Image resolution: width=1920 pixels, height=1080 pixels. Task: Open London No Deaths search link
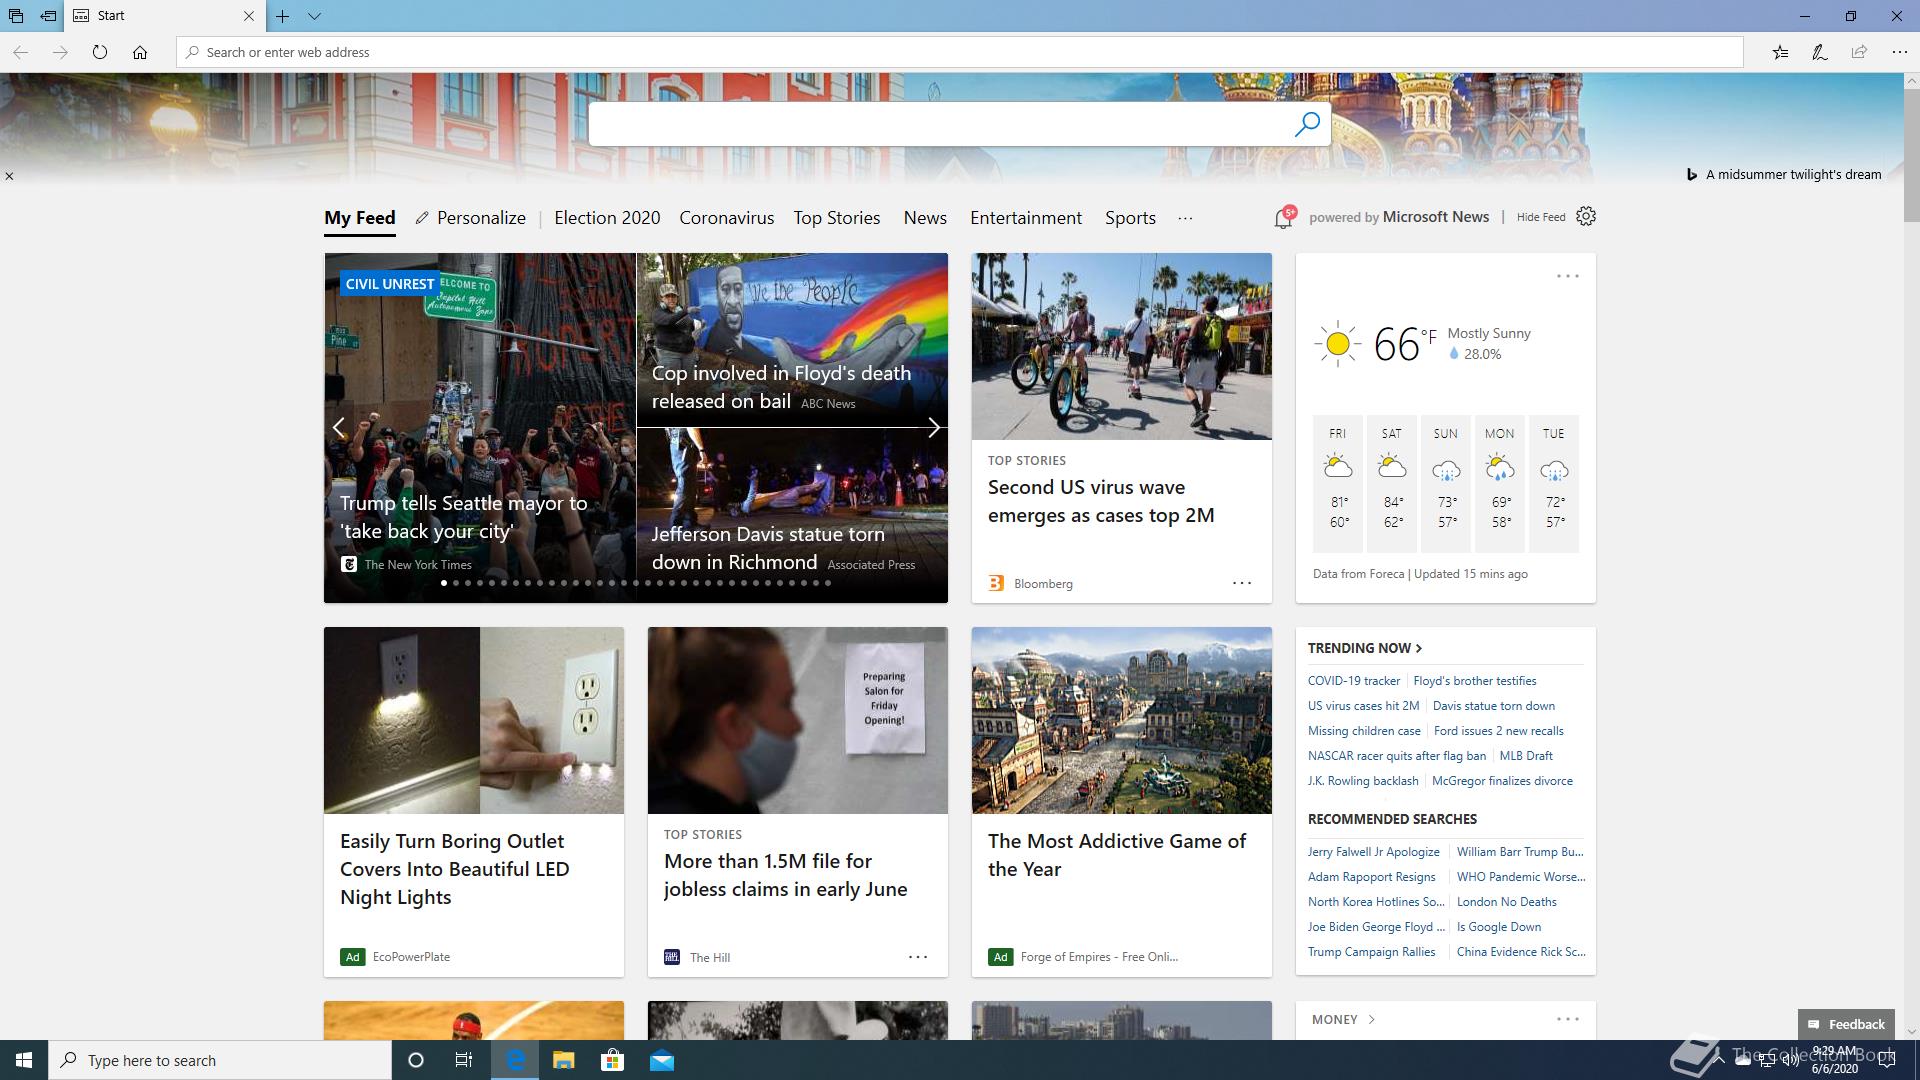1507,902
